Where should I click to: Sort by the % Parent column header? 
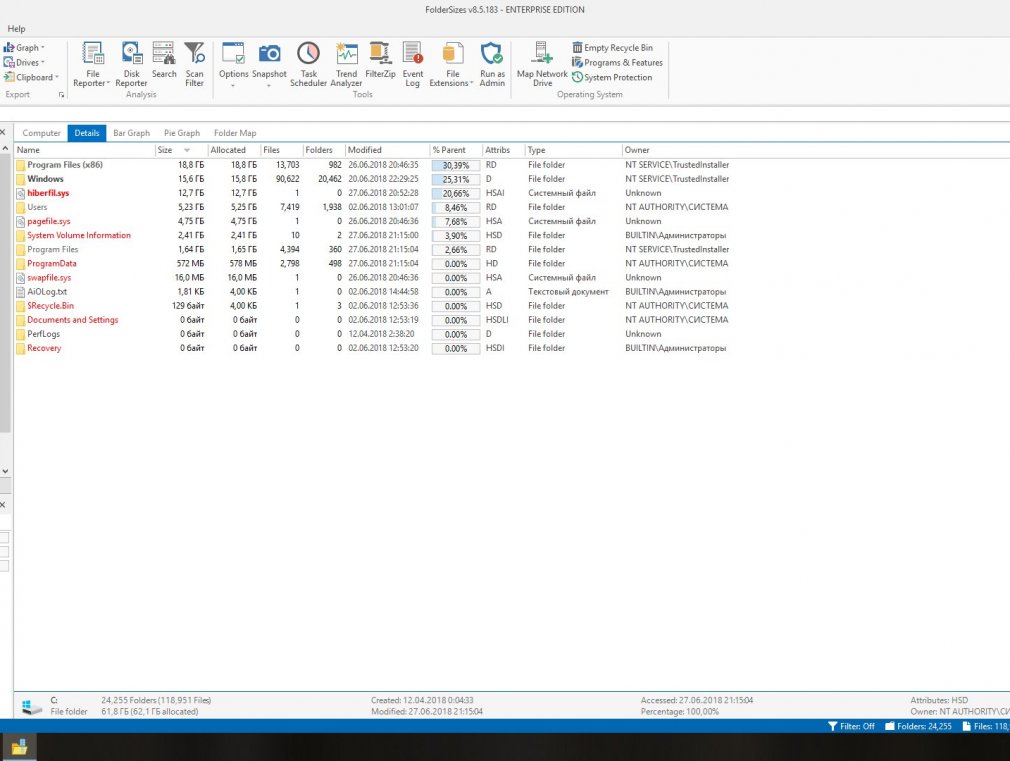pos(456,150)
